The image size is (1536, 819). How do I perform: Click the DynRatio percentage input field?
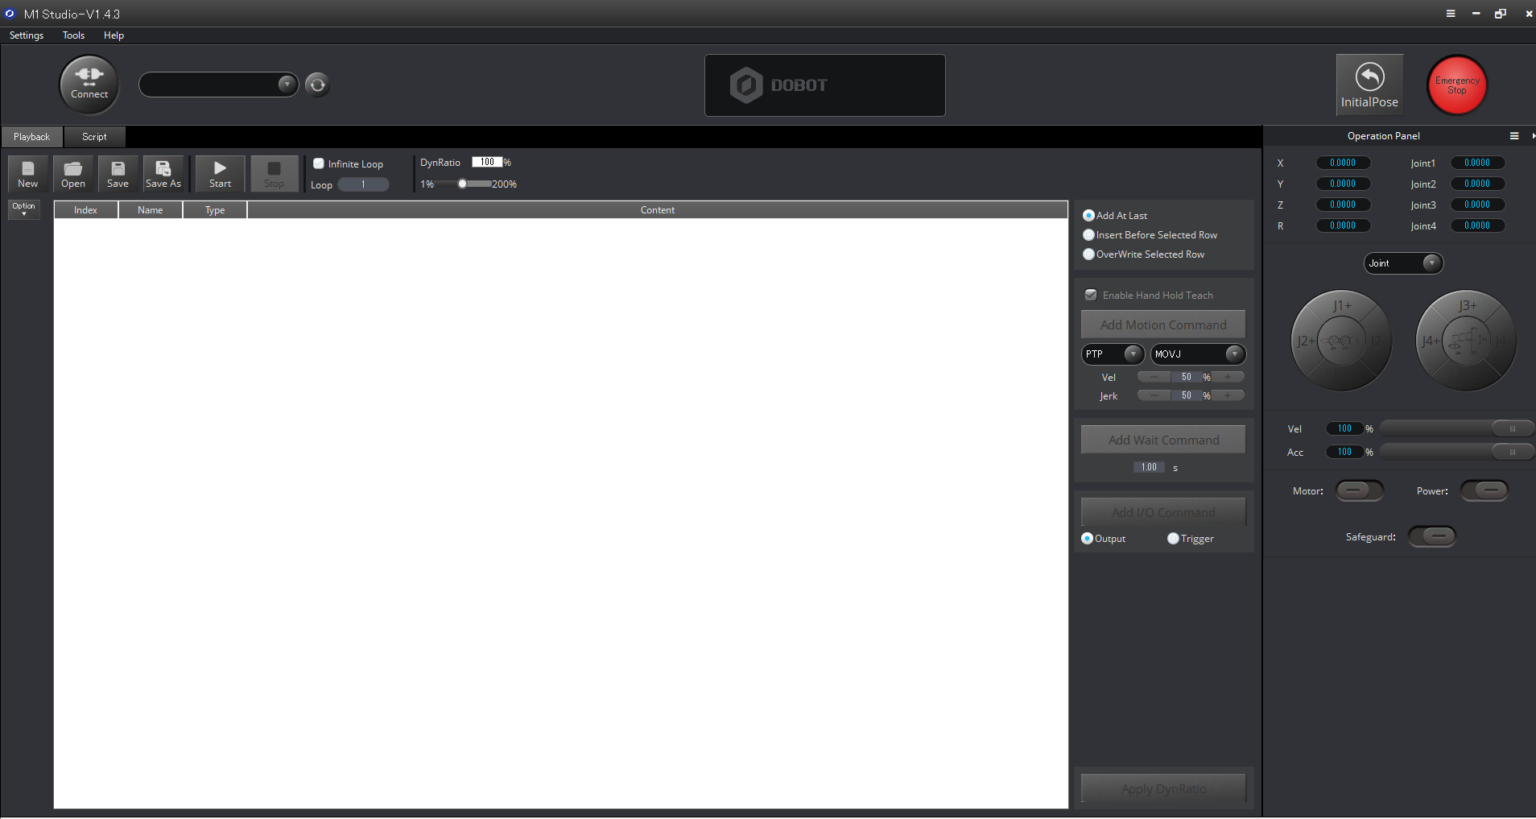coord(486,162)
